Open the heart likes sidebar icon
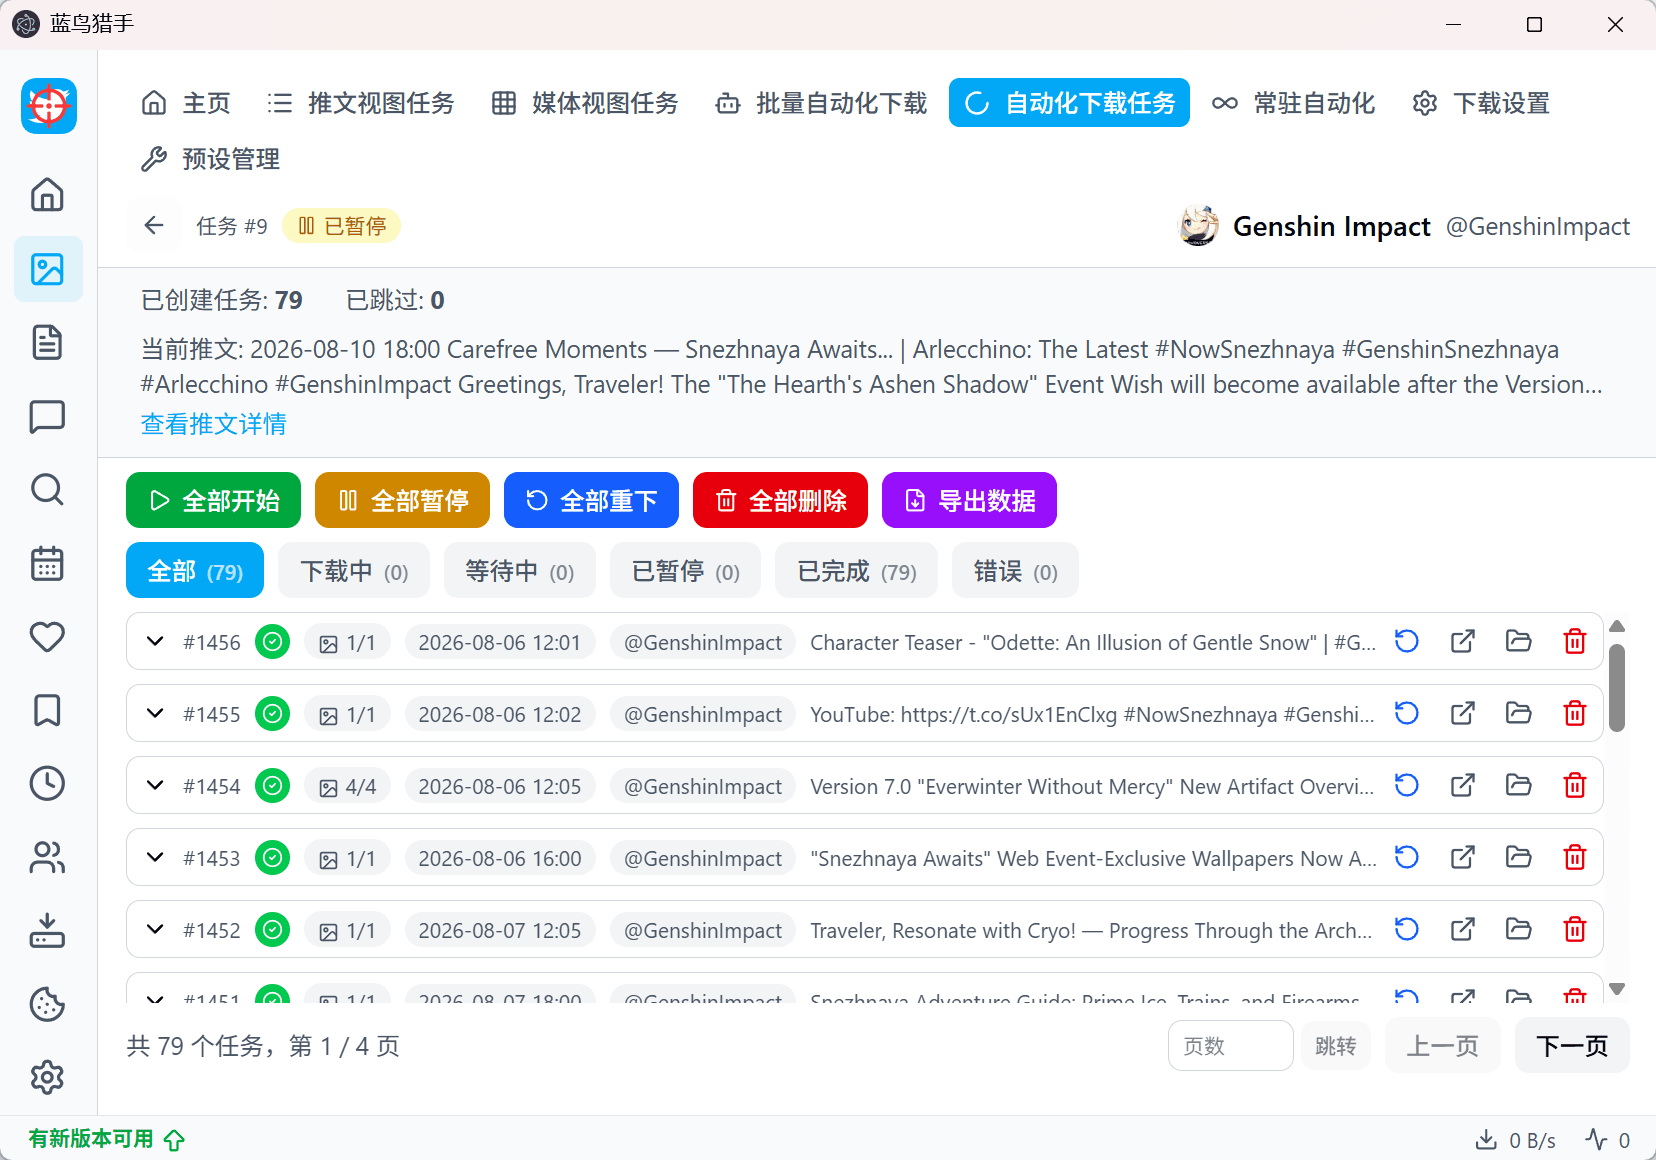Viewport: 1656px width, 1160px height. pos(47,637)
